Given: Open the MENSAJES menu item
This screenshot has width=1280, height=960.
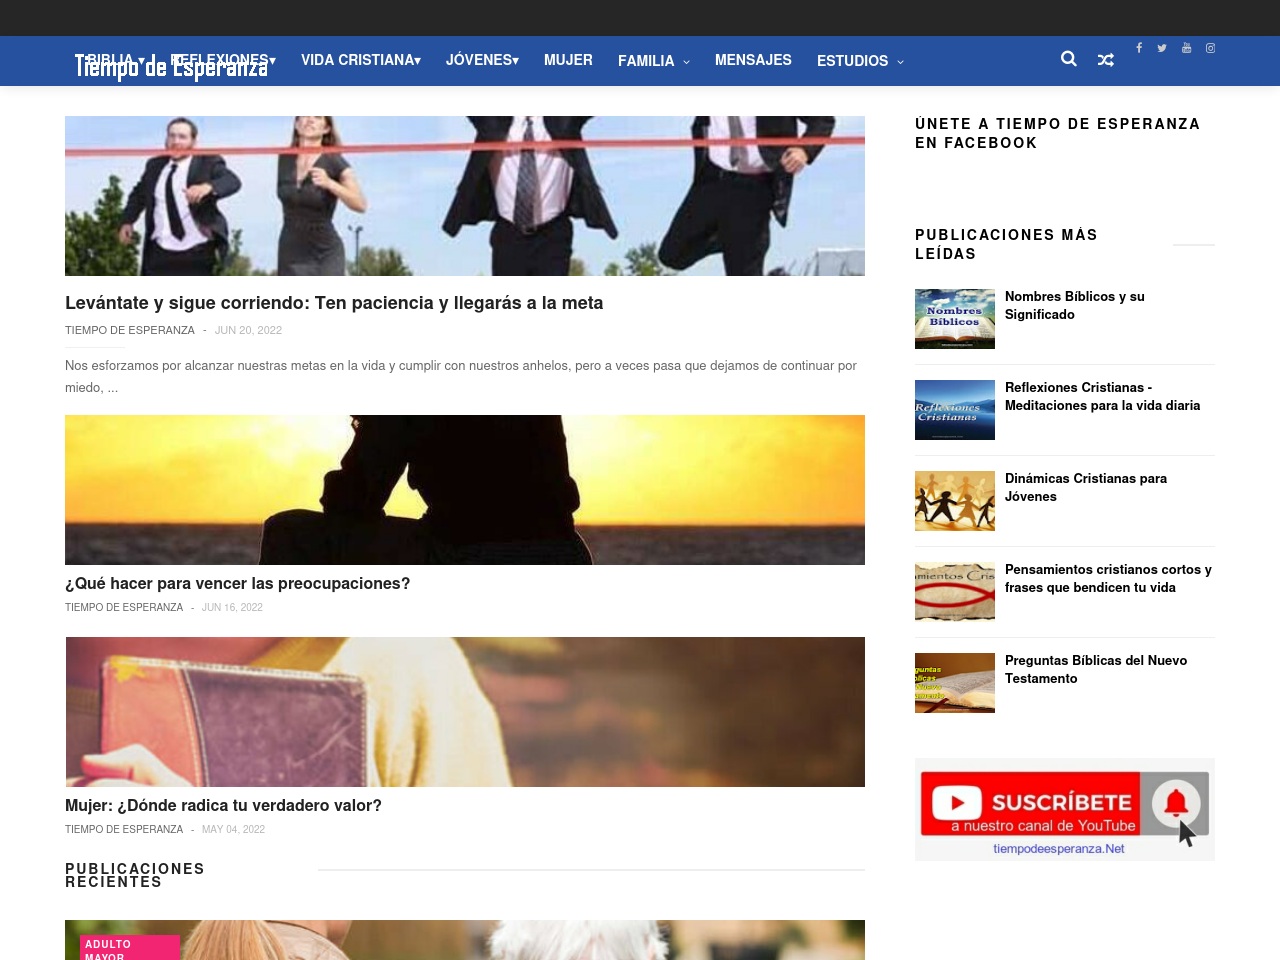Looking at the screenshot, I should [753, 60].
